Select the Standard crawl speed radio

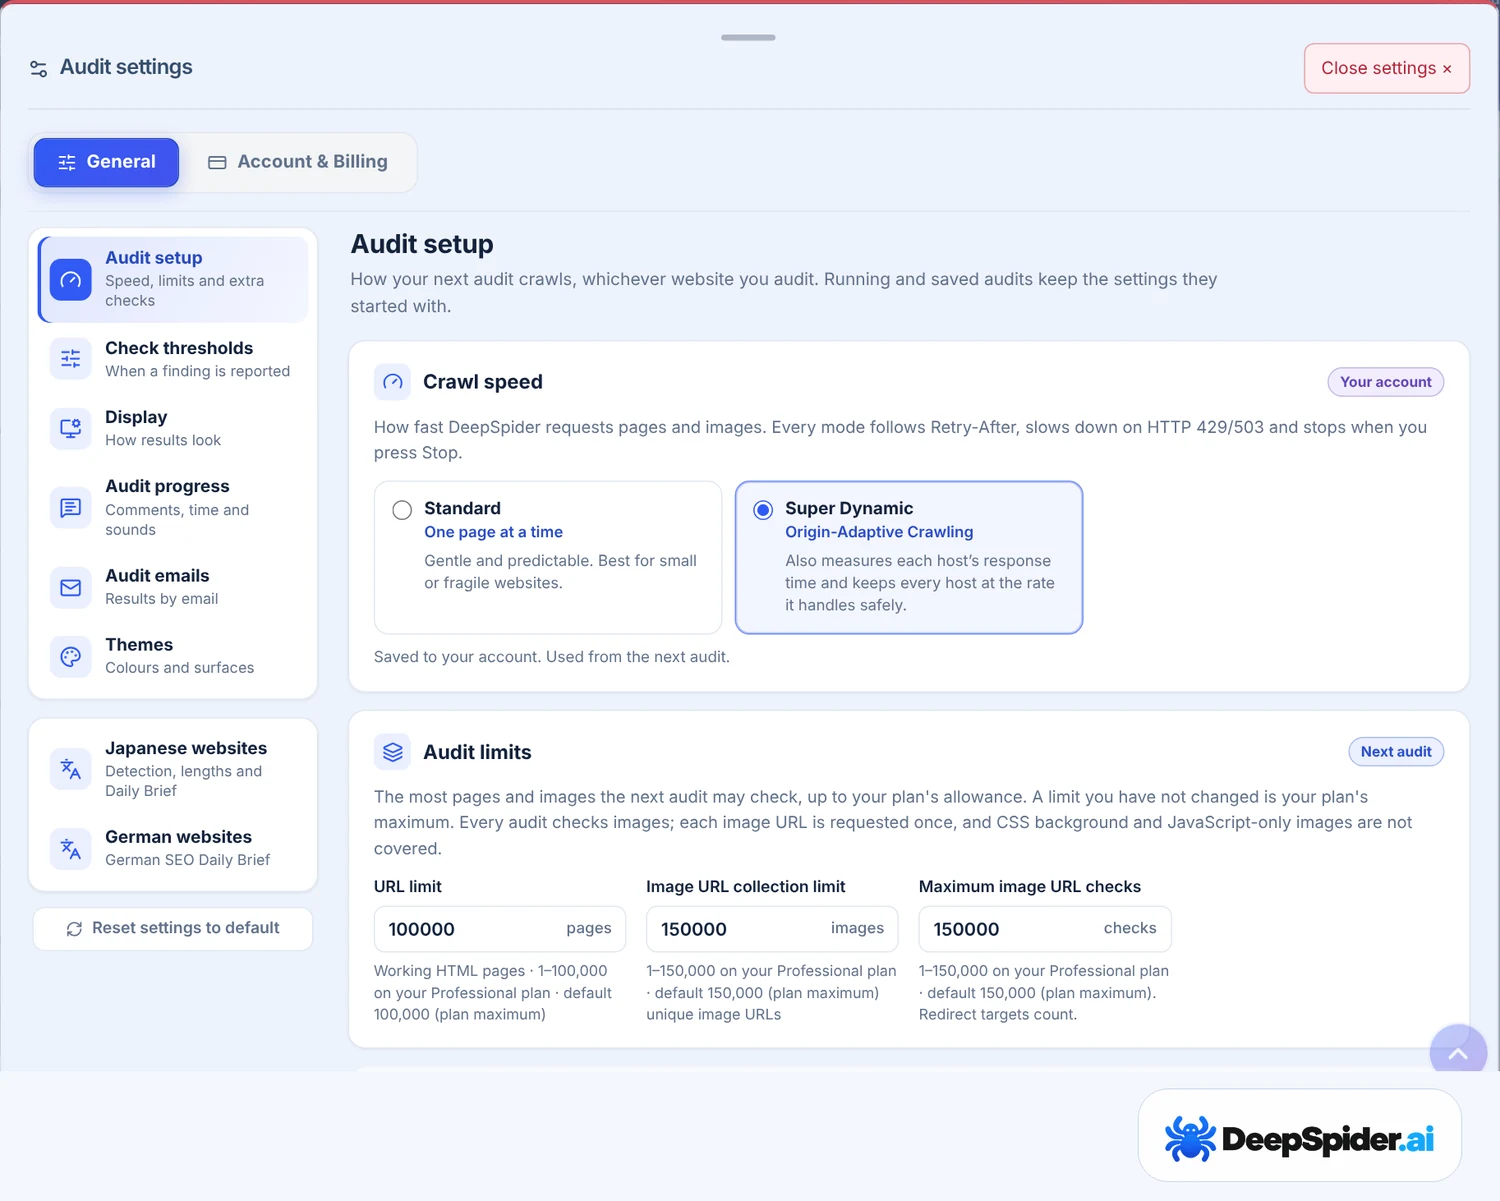point(402,510)
